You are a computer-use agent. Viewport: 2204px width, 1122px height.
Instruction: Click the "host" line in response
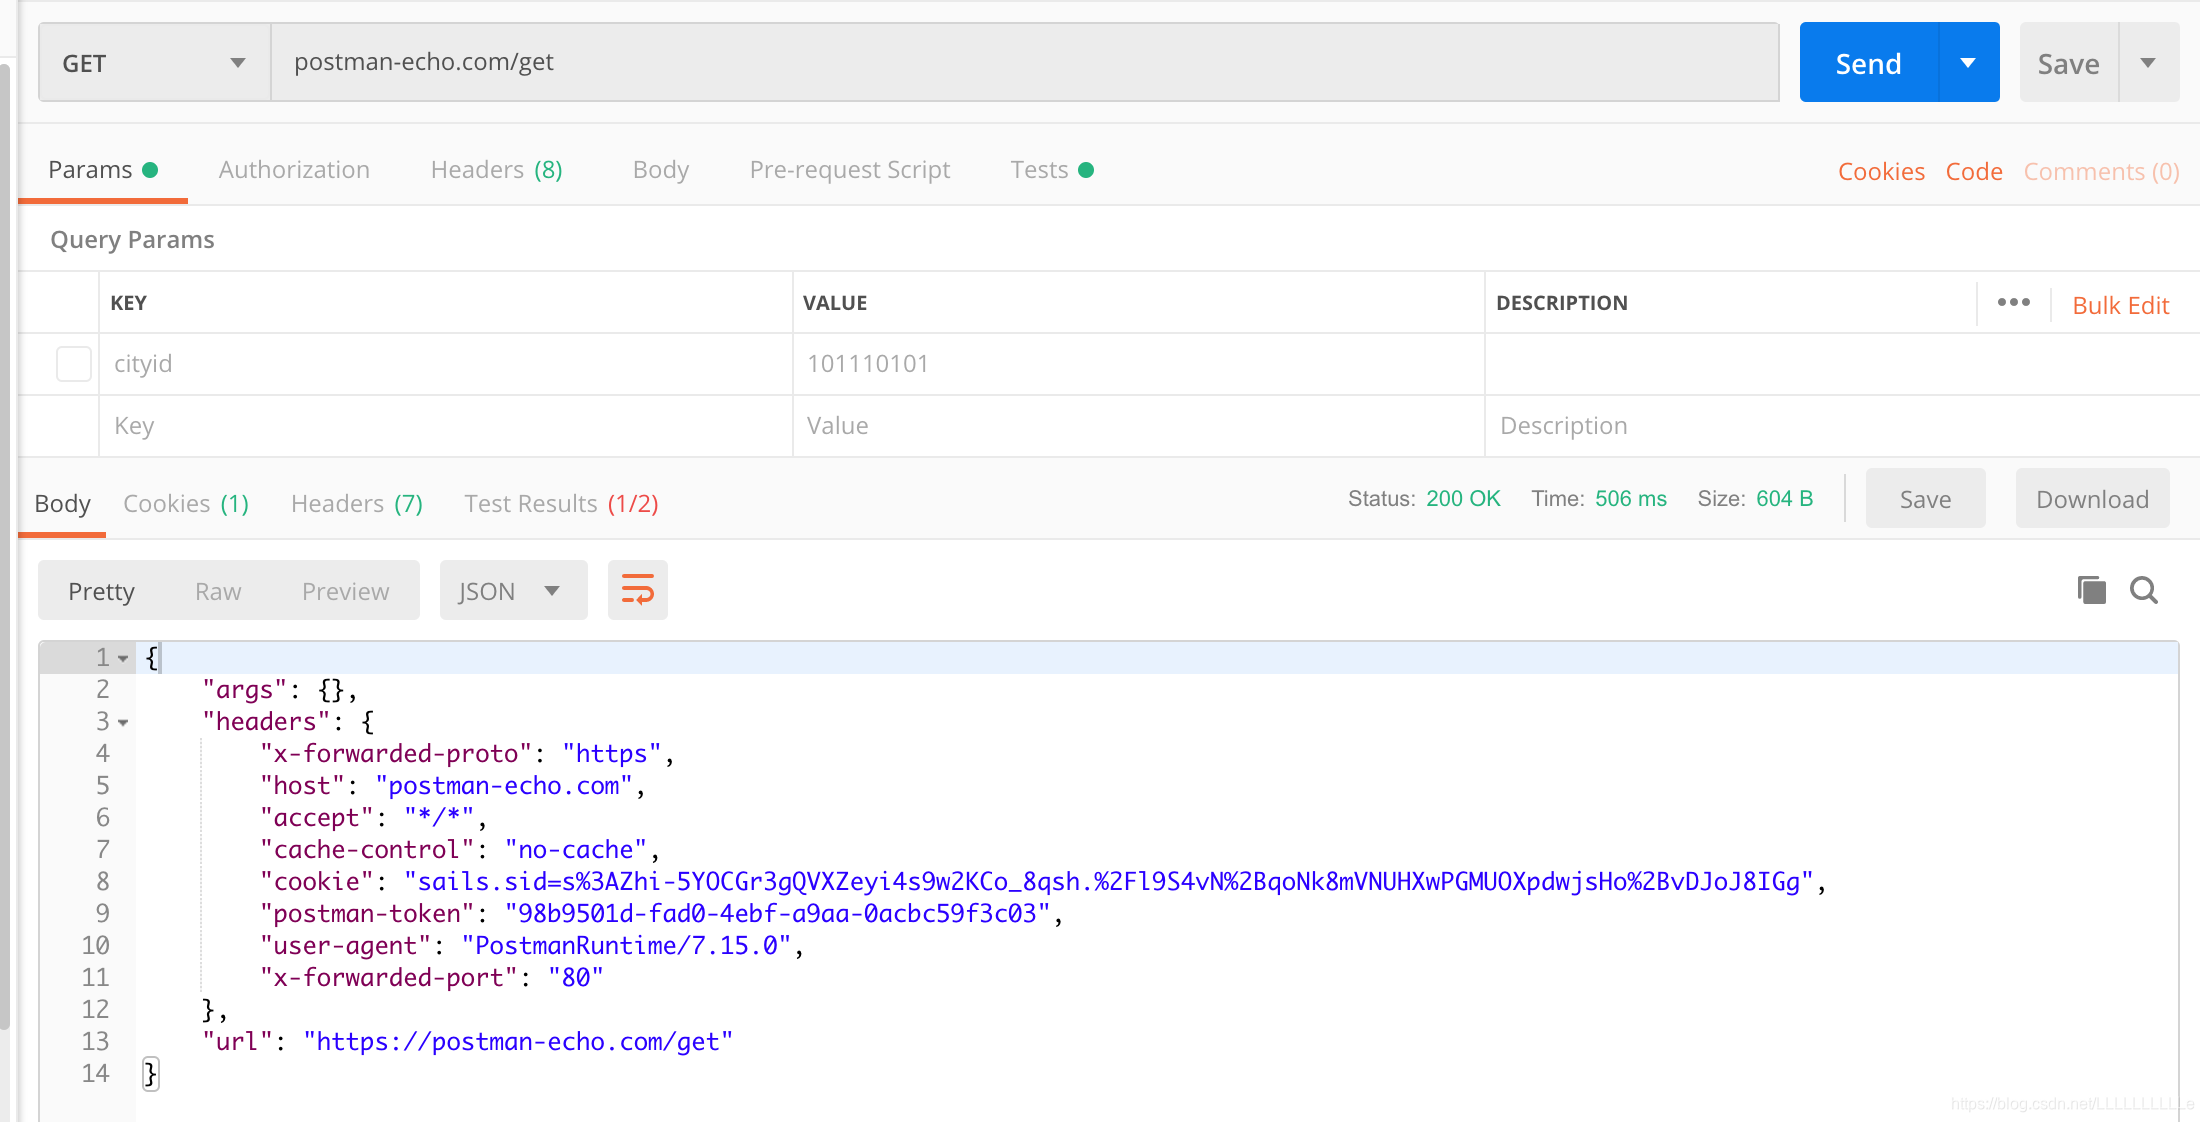point(453,785)
